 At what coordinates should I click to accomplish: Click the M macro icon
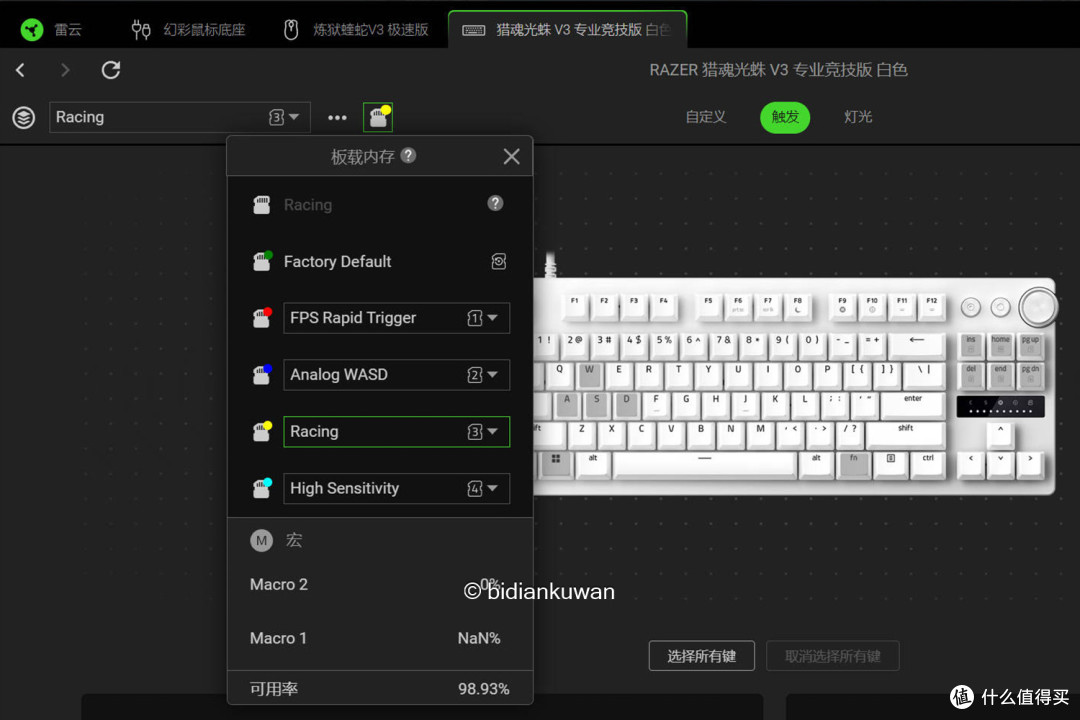[261, 541]
